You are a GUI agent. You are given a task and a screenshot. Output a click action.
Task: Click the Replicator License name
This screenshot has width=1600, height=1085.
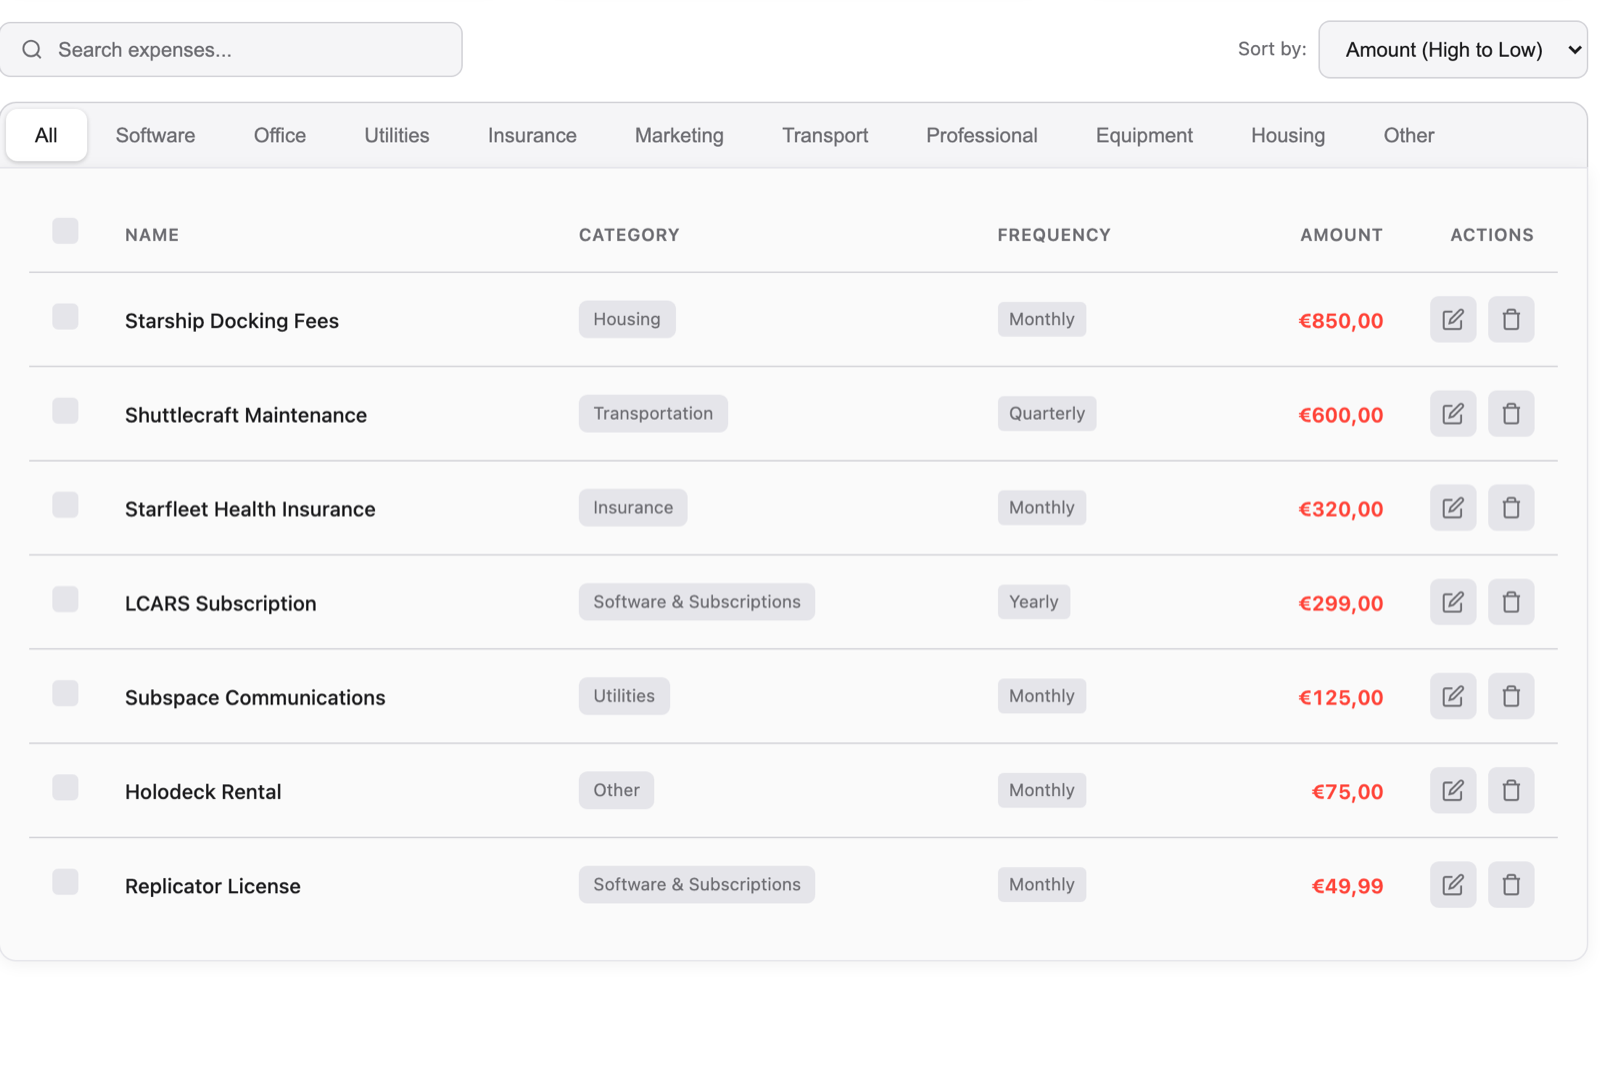pyautogui.click(x=213, y=886)
